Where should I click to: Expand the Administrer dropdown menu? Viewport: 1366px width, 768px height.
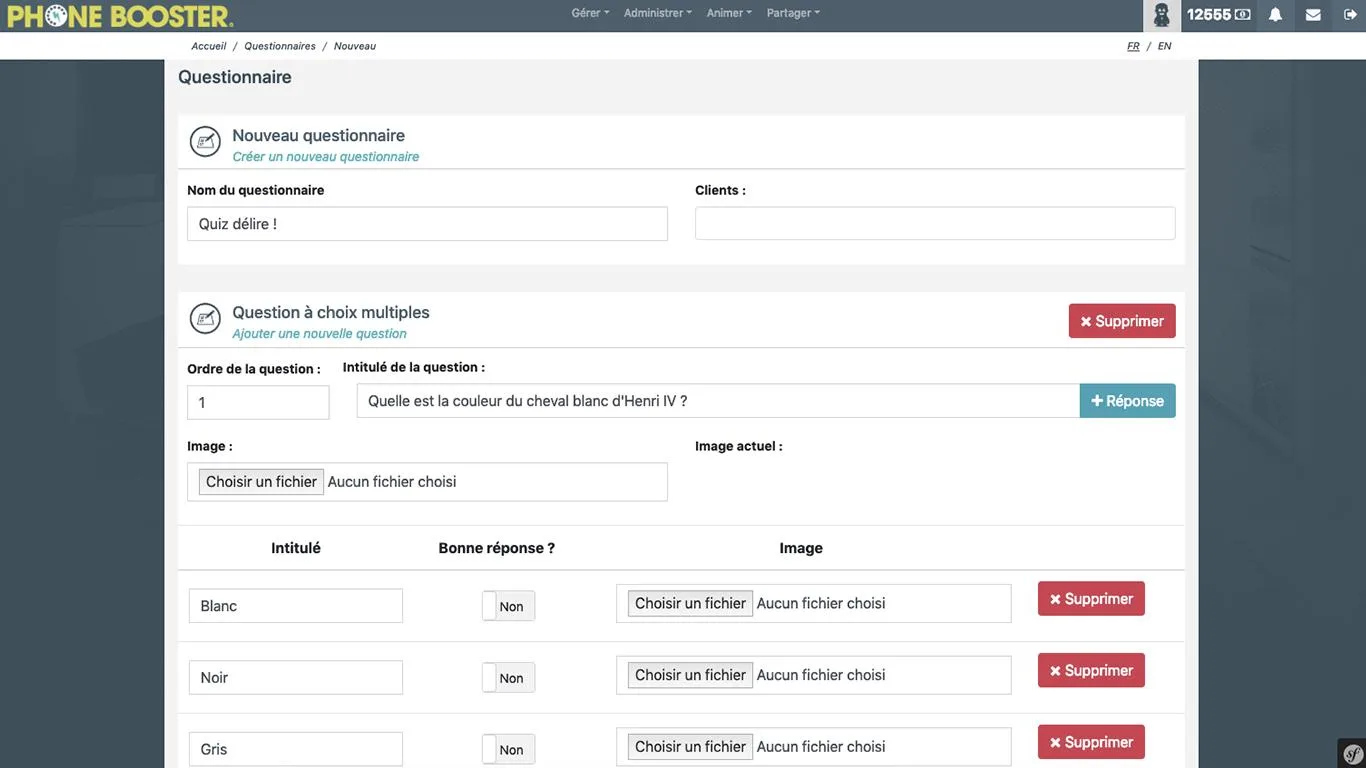(x=658, y=13)
